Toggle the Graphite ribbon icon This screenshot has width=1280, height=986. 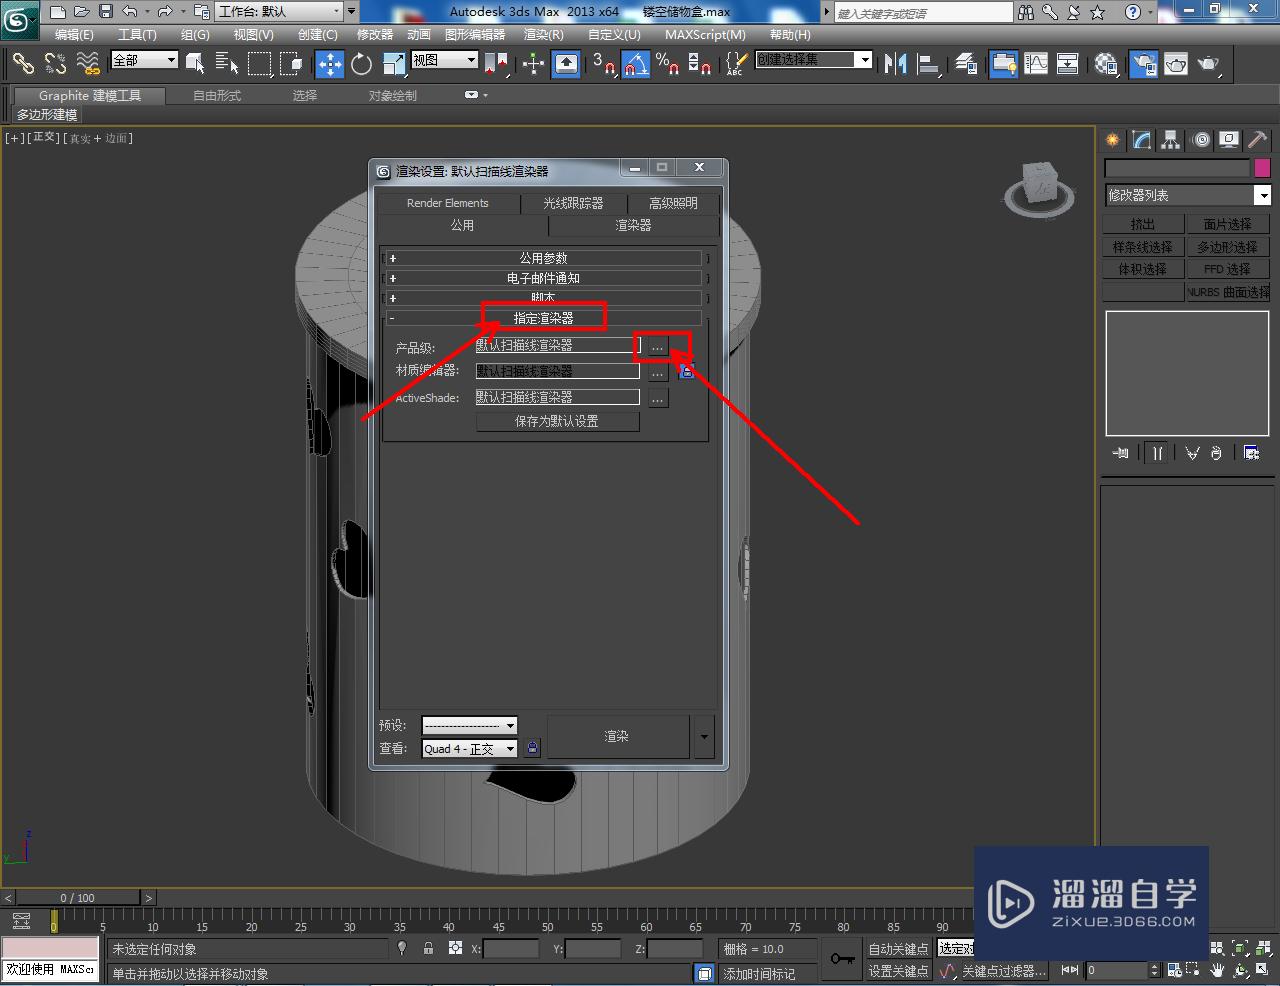[1003, 64]
